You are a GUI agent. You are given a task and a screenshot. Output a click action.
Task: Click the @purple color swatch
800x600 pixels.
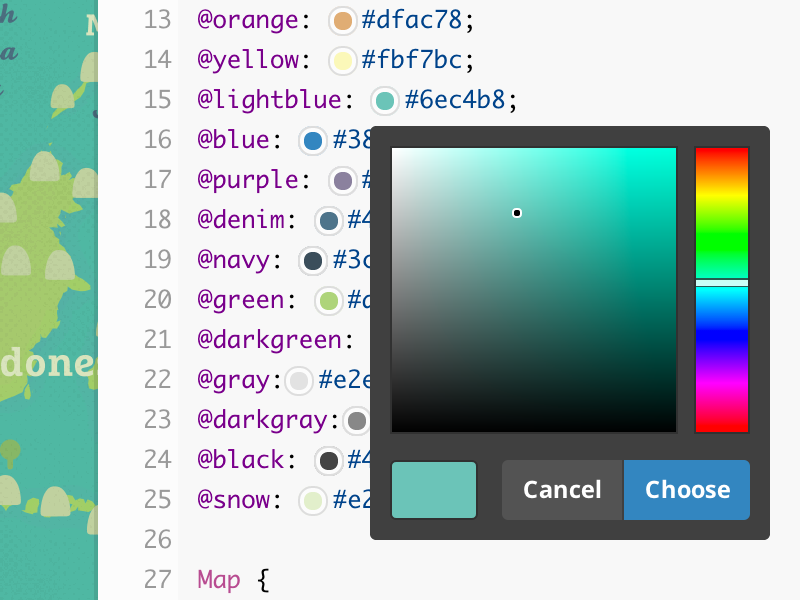pos(343,180)
